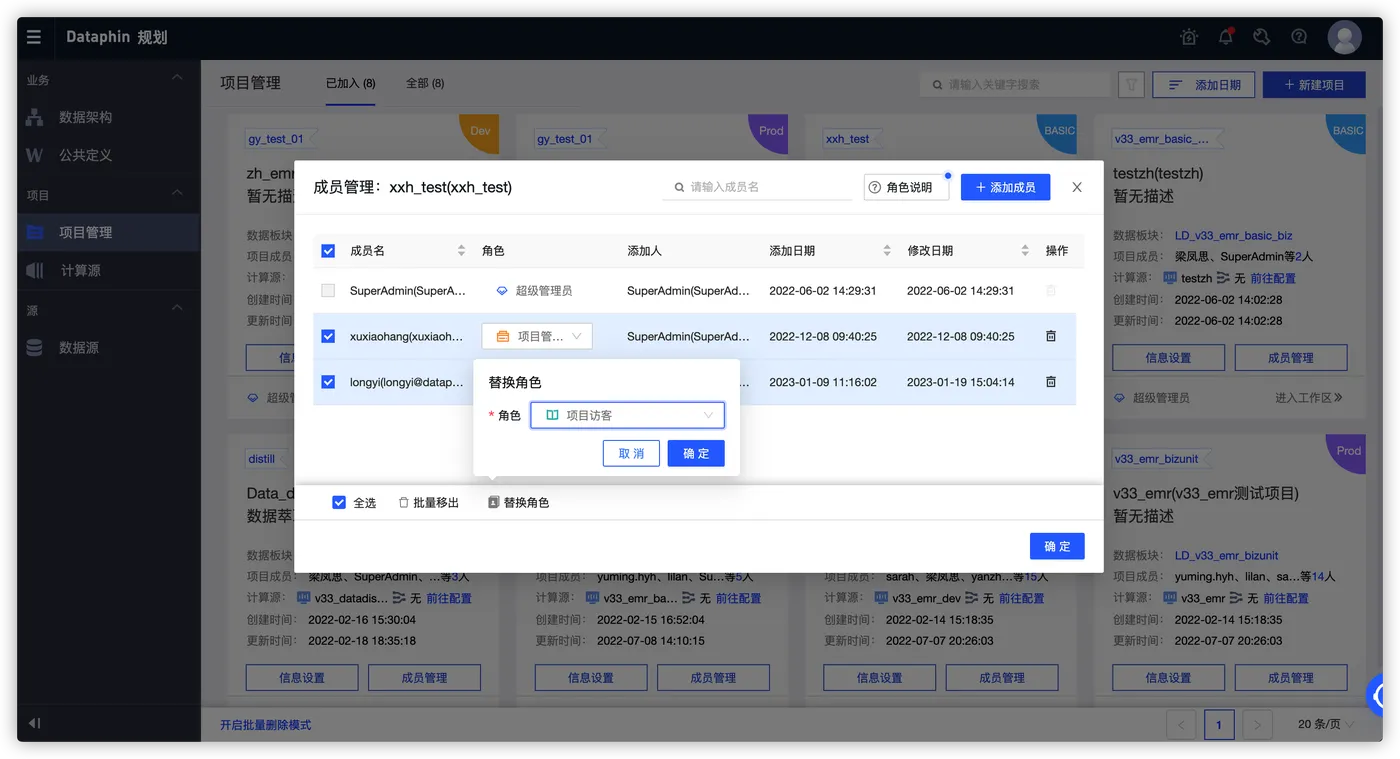Viewport: 1400px width, 759px height.
Task: Go to previous page of projects
Action: 1181,724
